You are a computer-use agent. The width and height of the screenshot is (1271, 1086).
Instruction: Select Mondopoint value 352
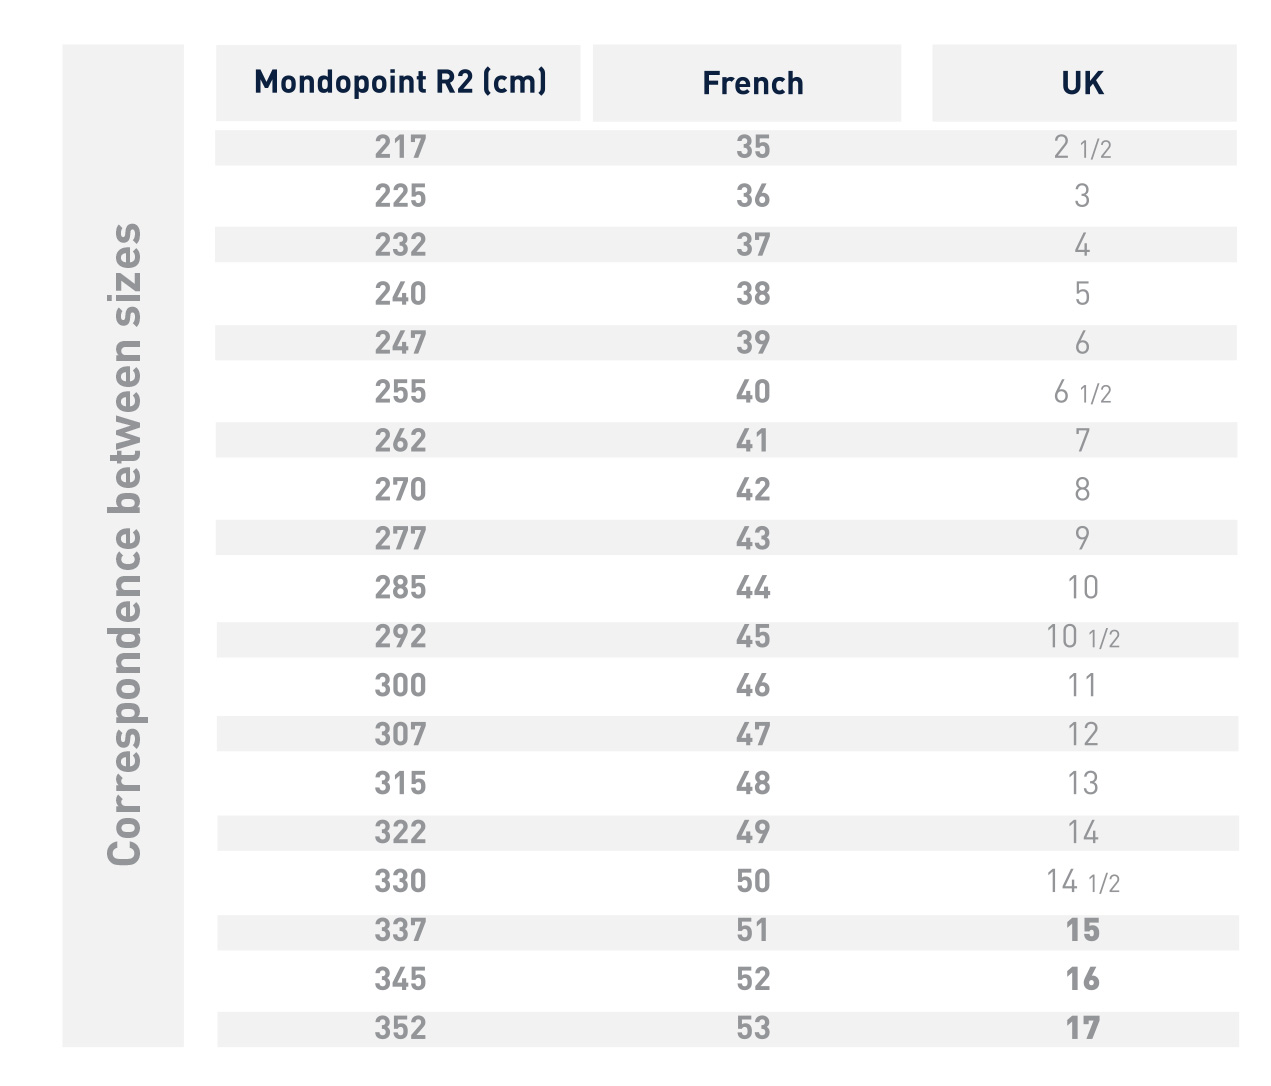(400, 1029)
